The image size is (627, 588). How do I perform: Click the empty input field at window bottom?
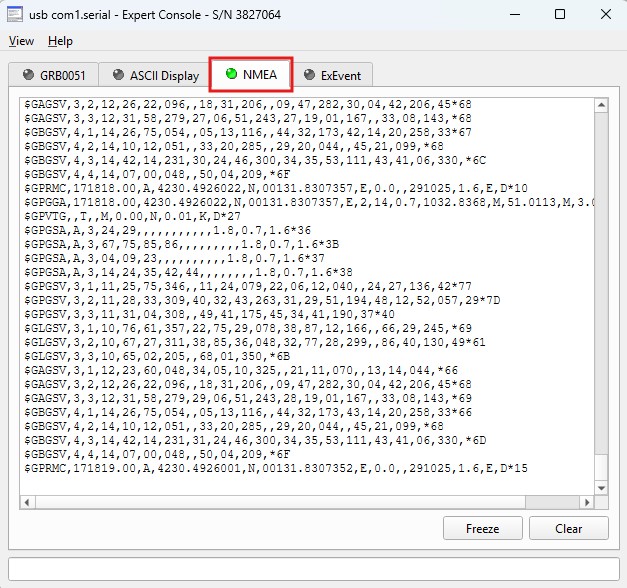pyautogui.click(x=313, y=567)
